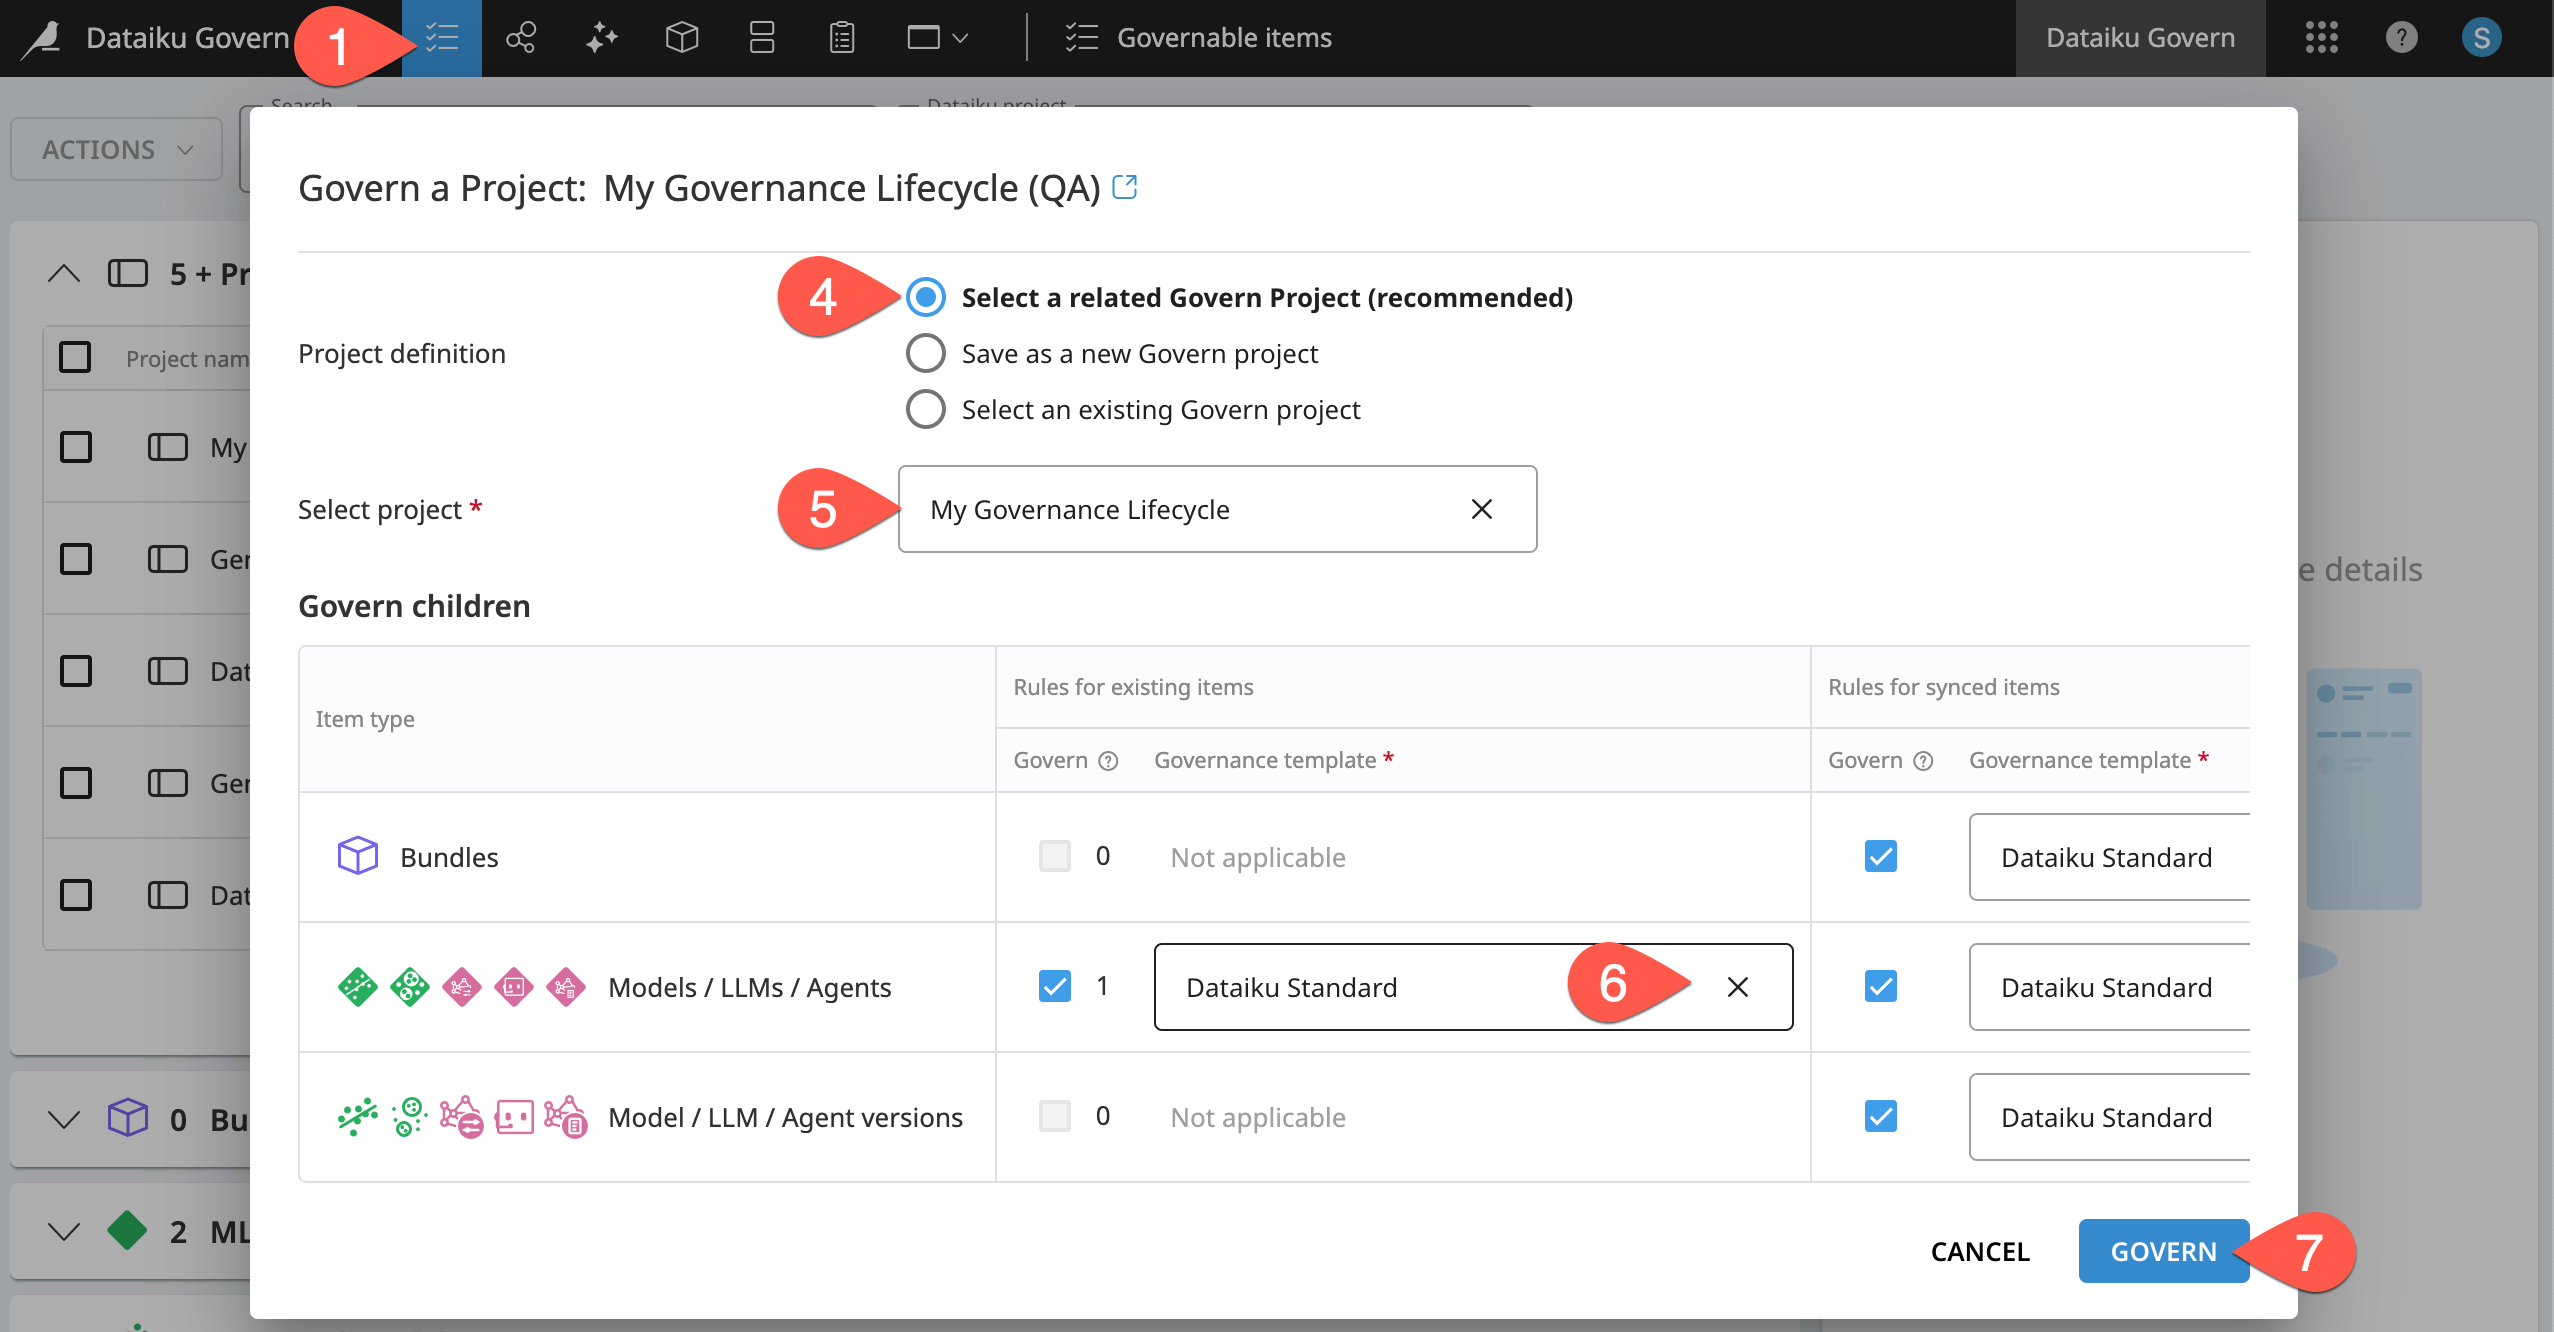Clear the Models Dataiku Standard template
The height and width of the screenshot is (1332, 2554).
1737,987
